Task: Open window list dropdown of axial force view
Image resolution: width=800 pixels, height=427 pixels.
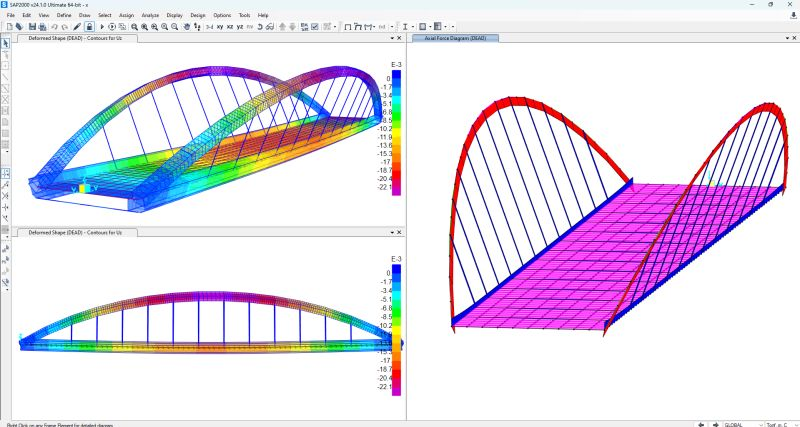Action: tap(788, 38)
